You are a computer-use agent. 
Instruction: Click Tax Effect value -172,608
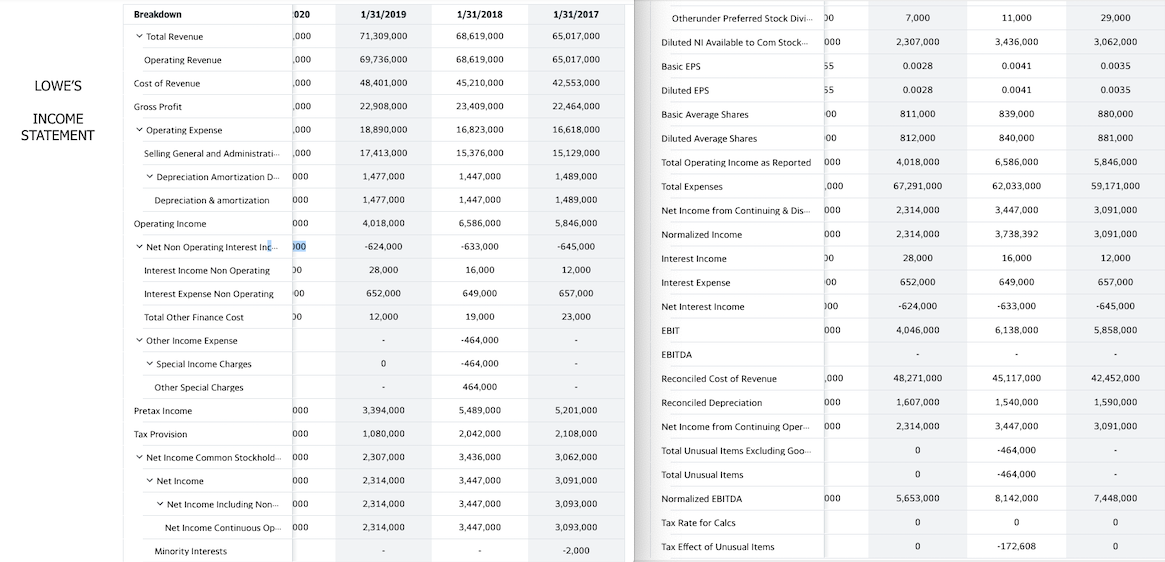1016,547
